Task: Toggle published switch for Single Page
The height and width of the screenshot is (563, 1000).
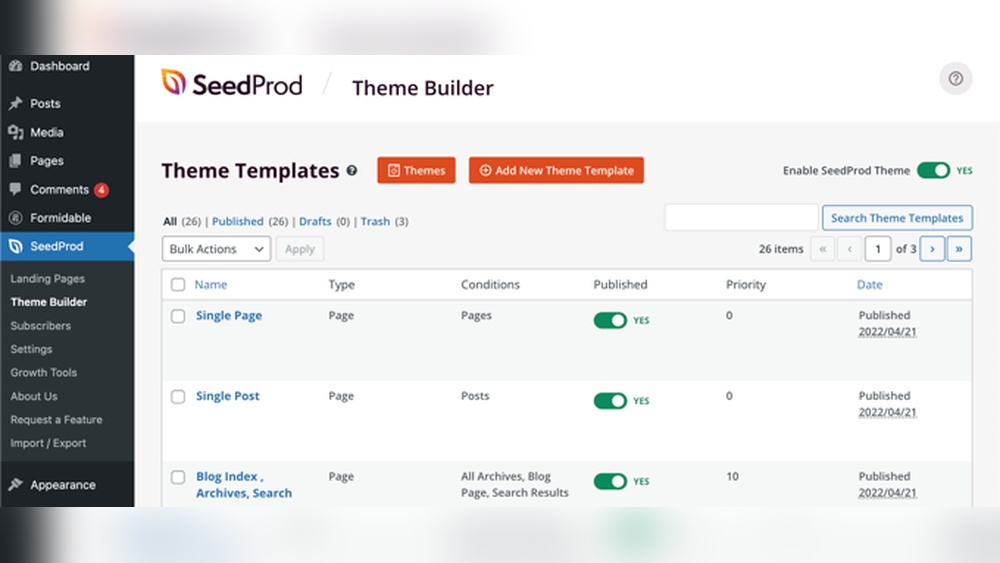Action: click(610, 320)
